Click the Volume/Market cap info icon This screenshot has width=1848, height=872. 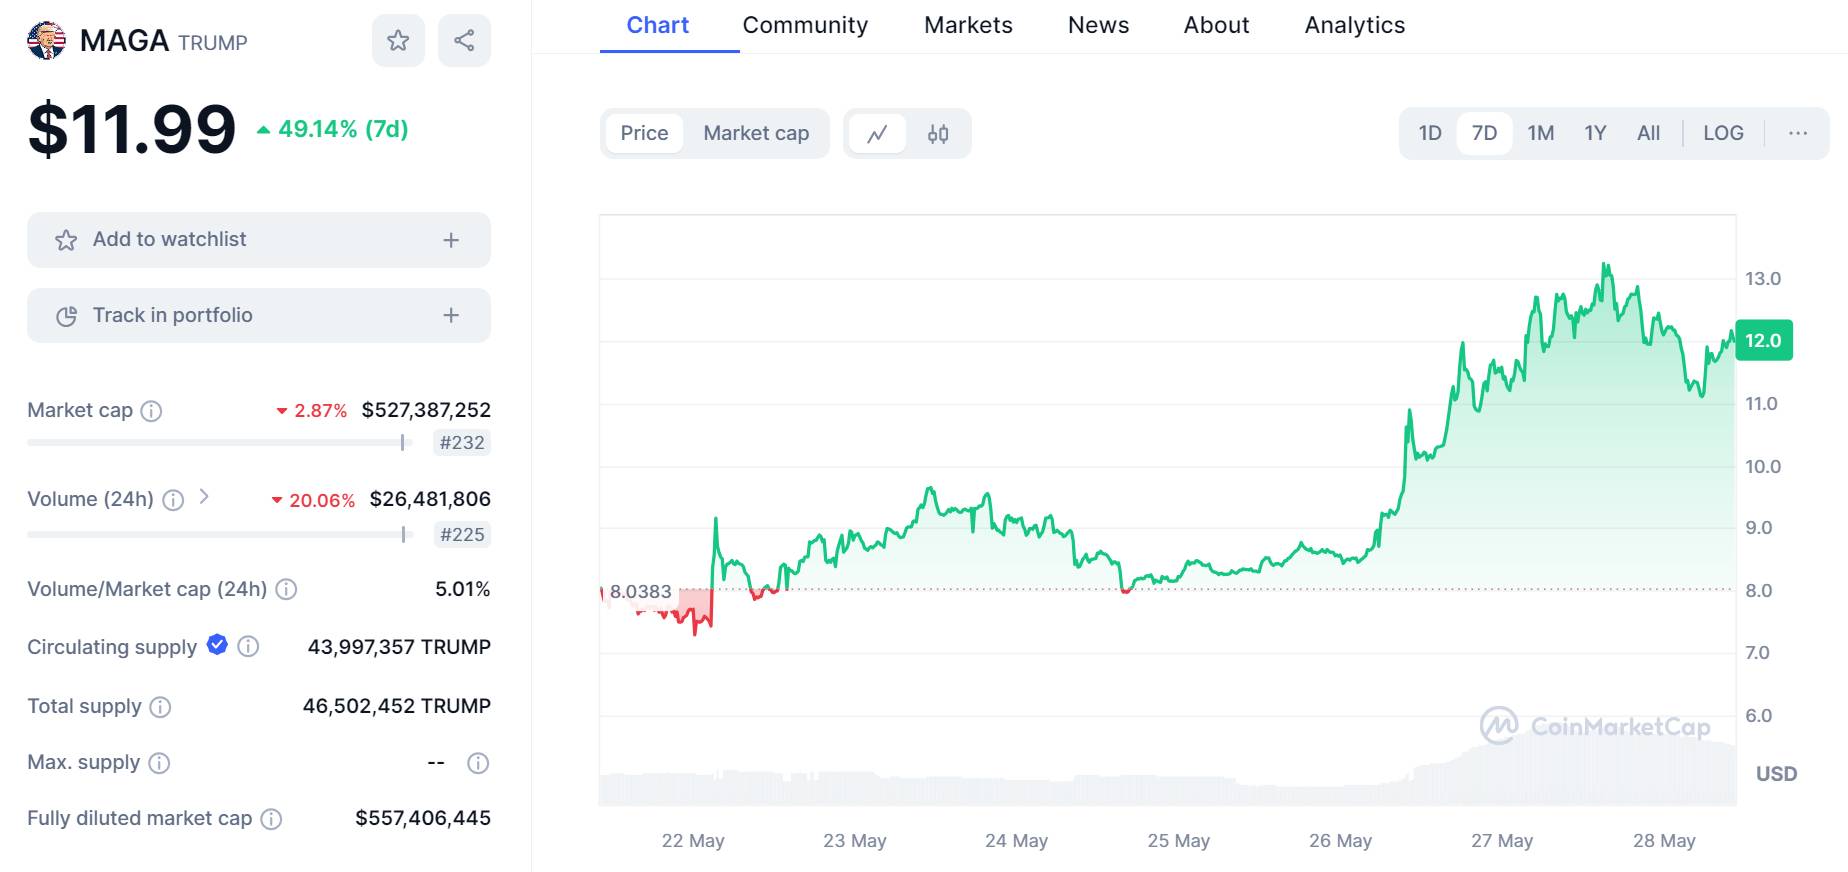pos(286,589)
